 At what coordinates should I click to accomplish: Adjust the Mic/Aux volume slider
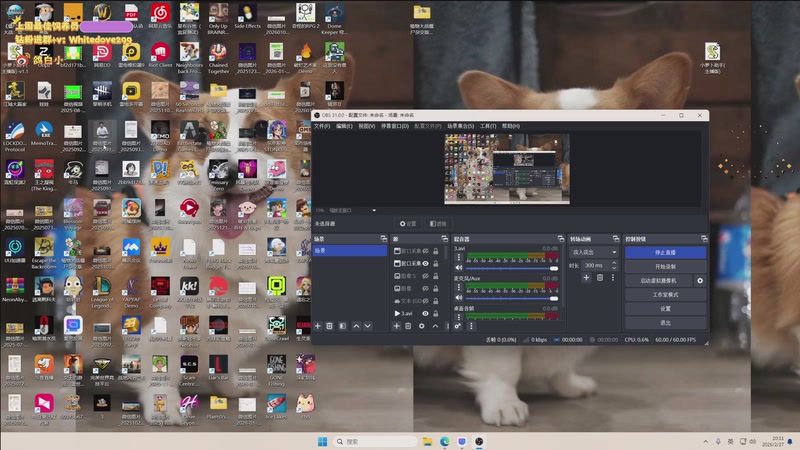tap(512, 298)
